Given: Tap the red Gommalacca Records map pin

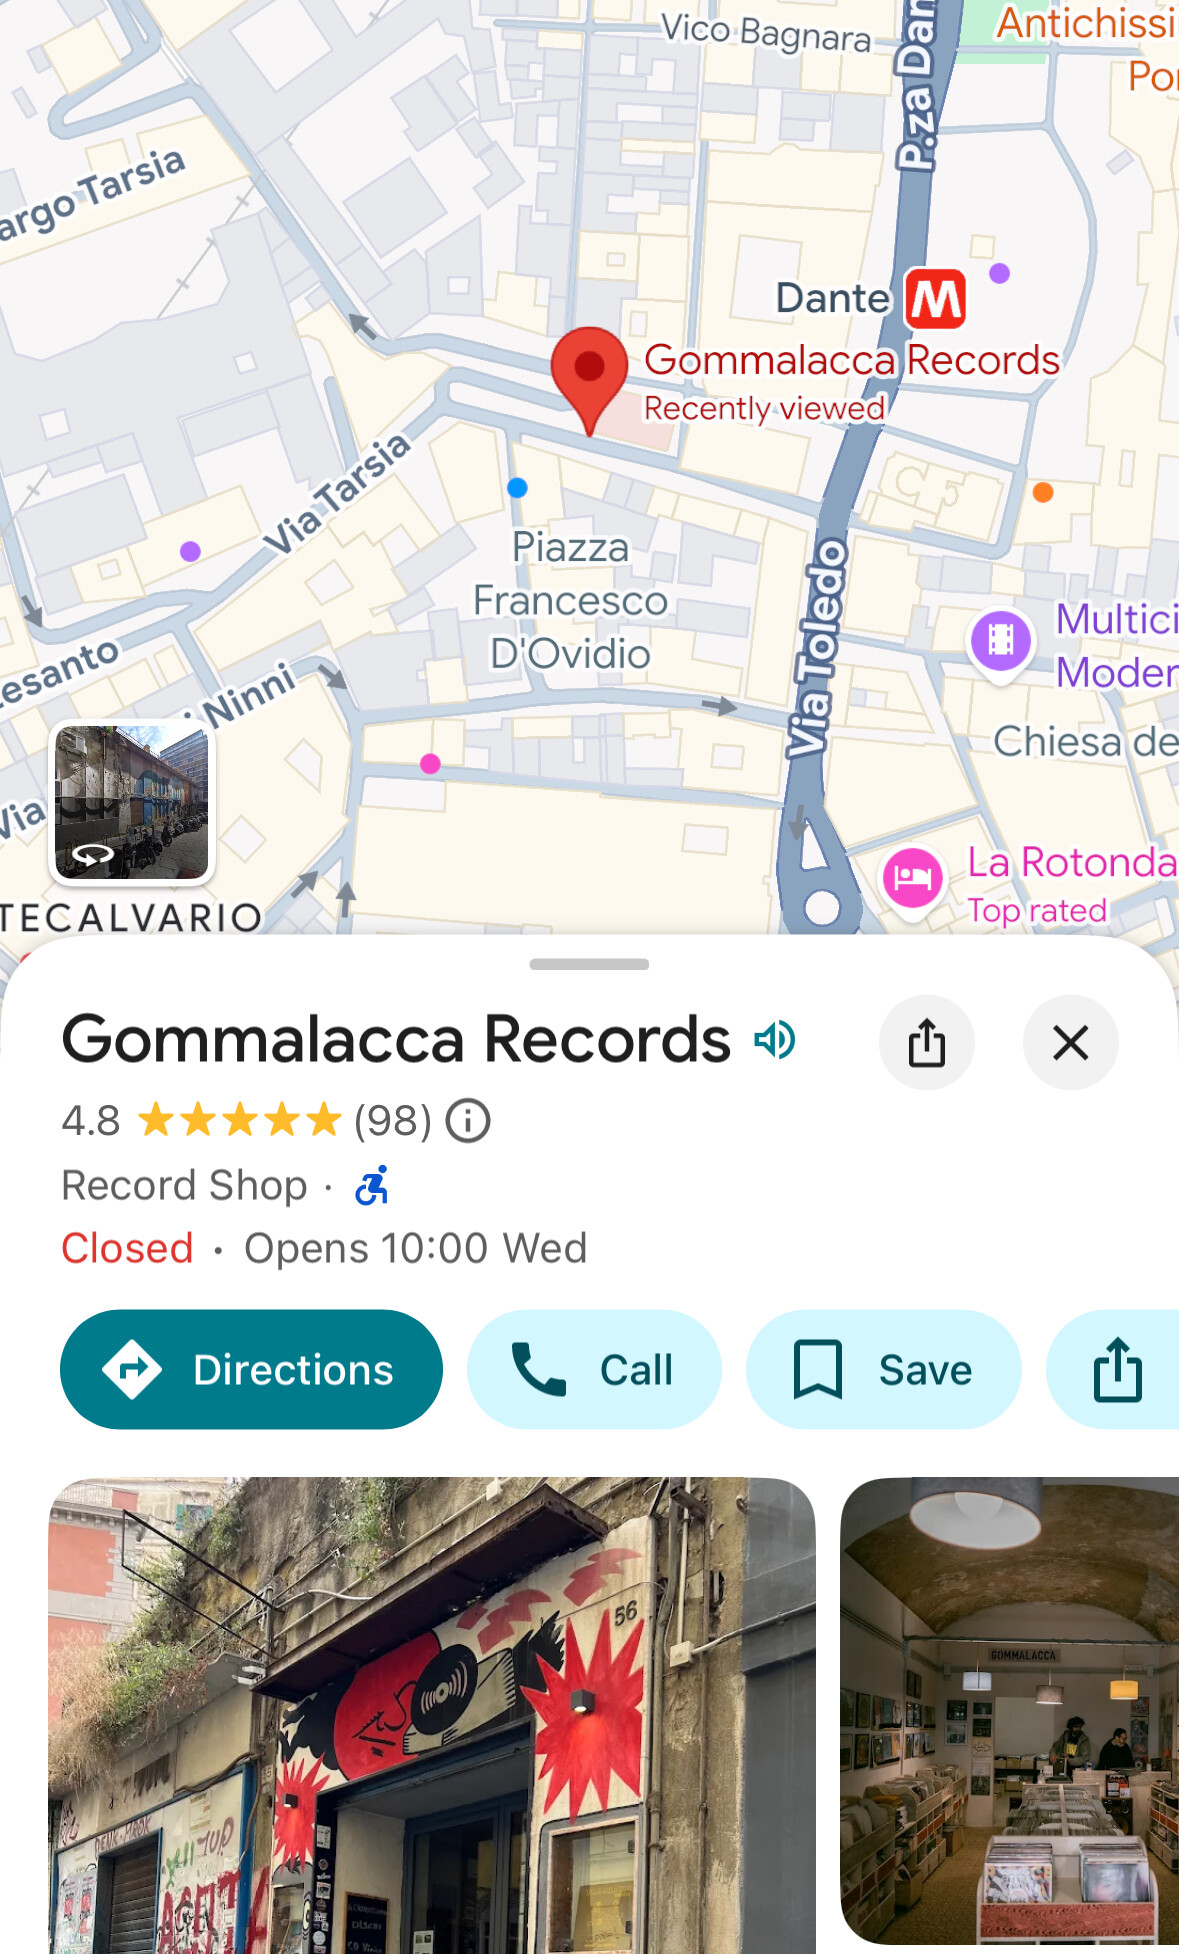Looking at the screenshot, I should pos(590,380).
